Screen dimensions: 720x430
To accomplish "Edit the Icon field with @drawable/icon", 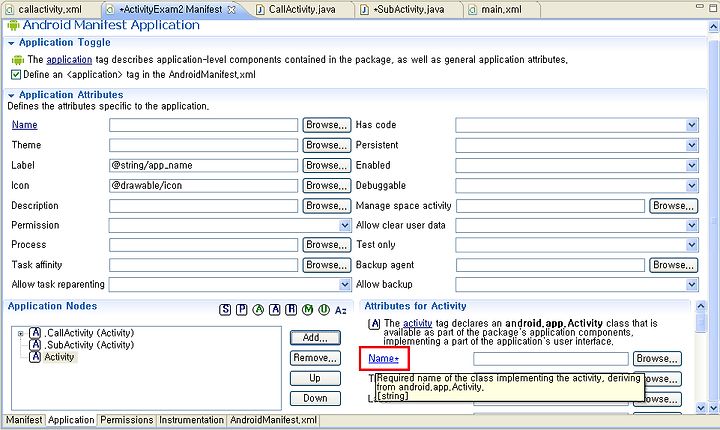I will 203,186.
